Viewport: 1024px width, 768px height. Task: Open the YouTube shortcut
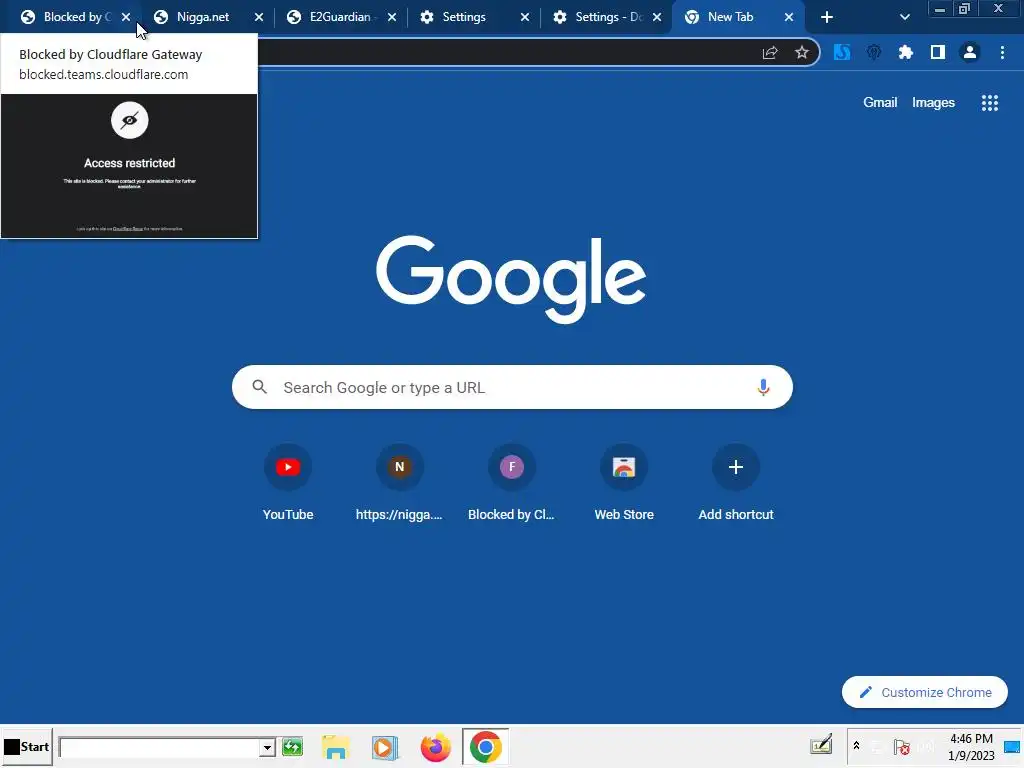288,483
